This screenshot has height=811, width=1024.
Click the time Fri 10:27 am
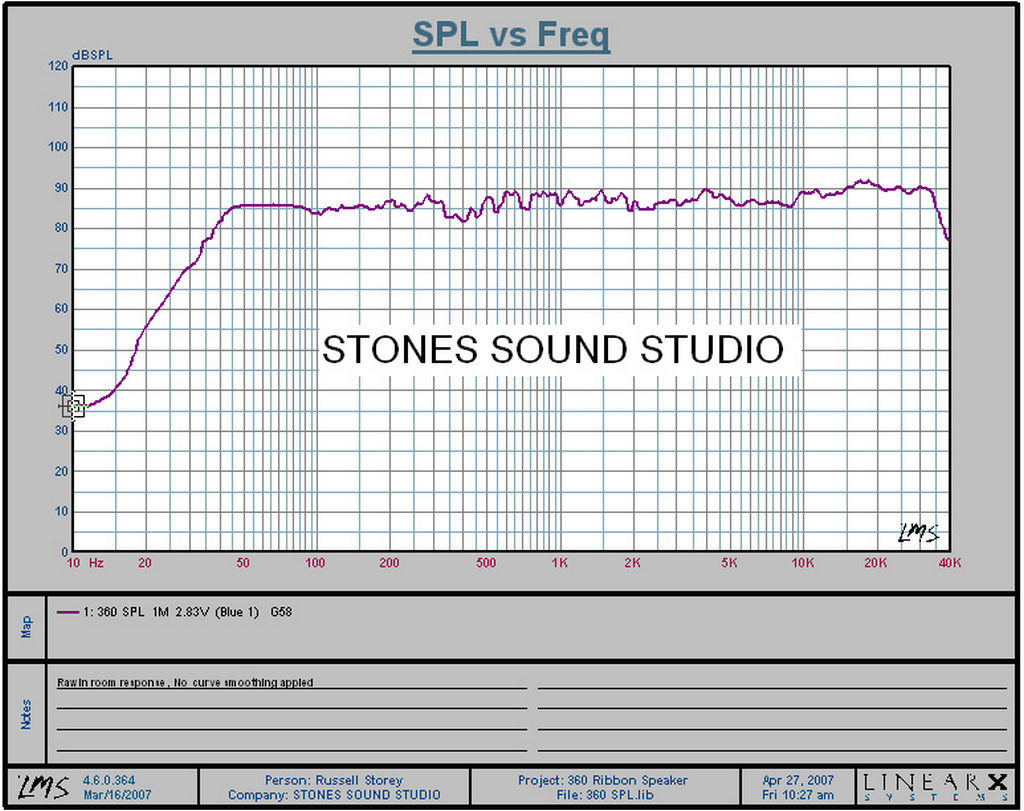[798, 795]
